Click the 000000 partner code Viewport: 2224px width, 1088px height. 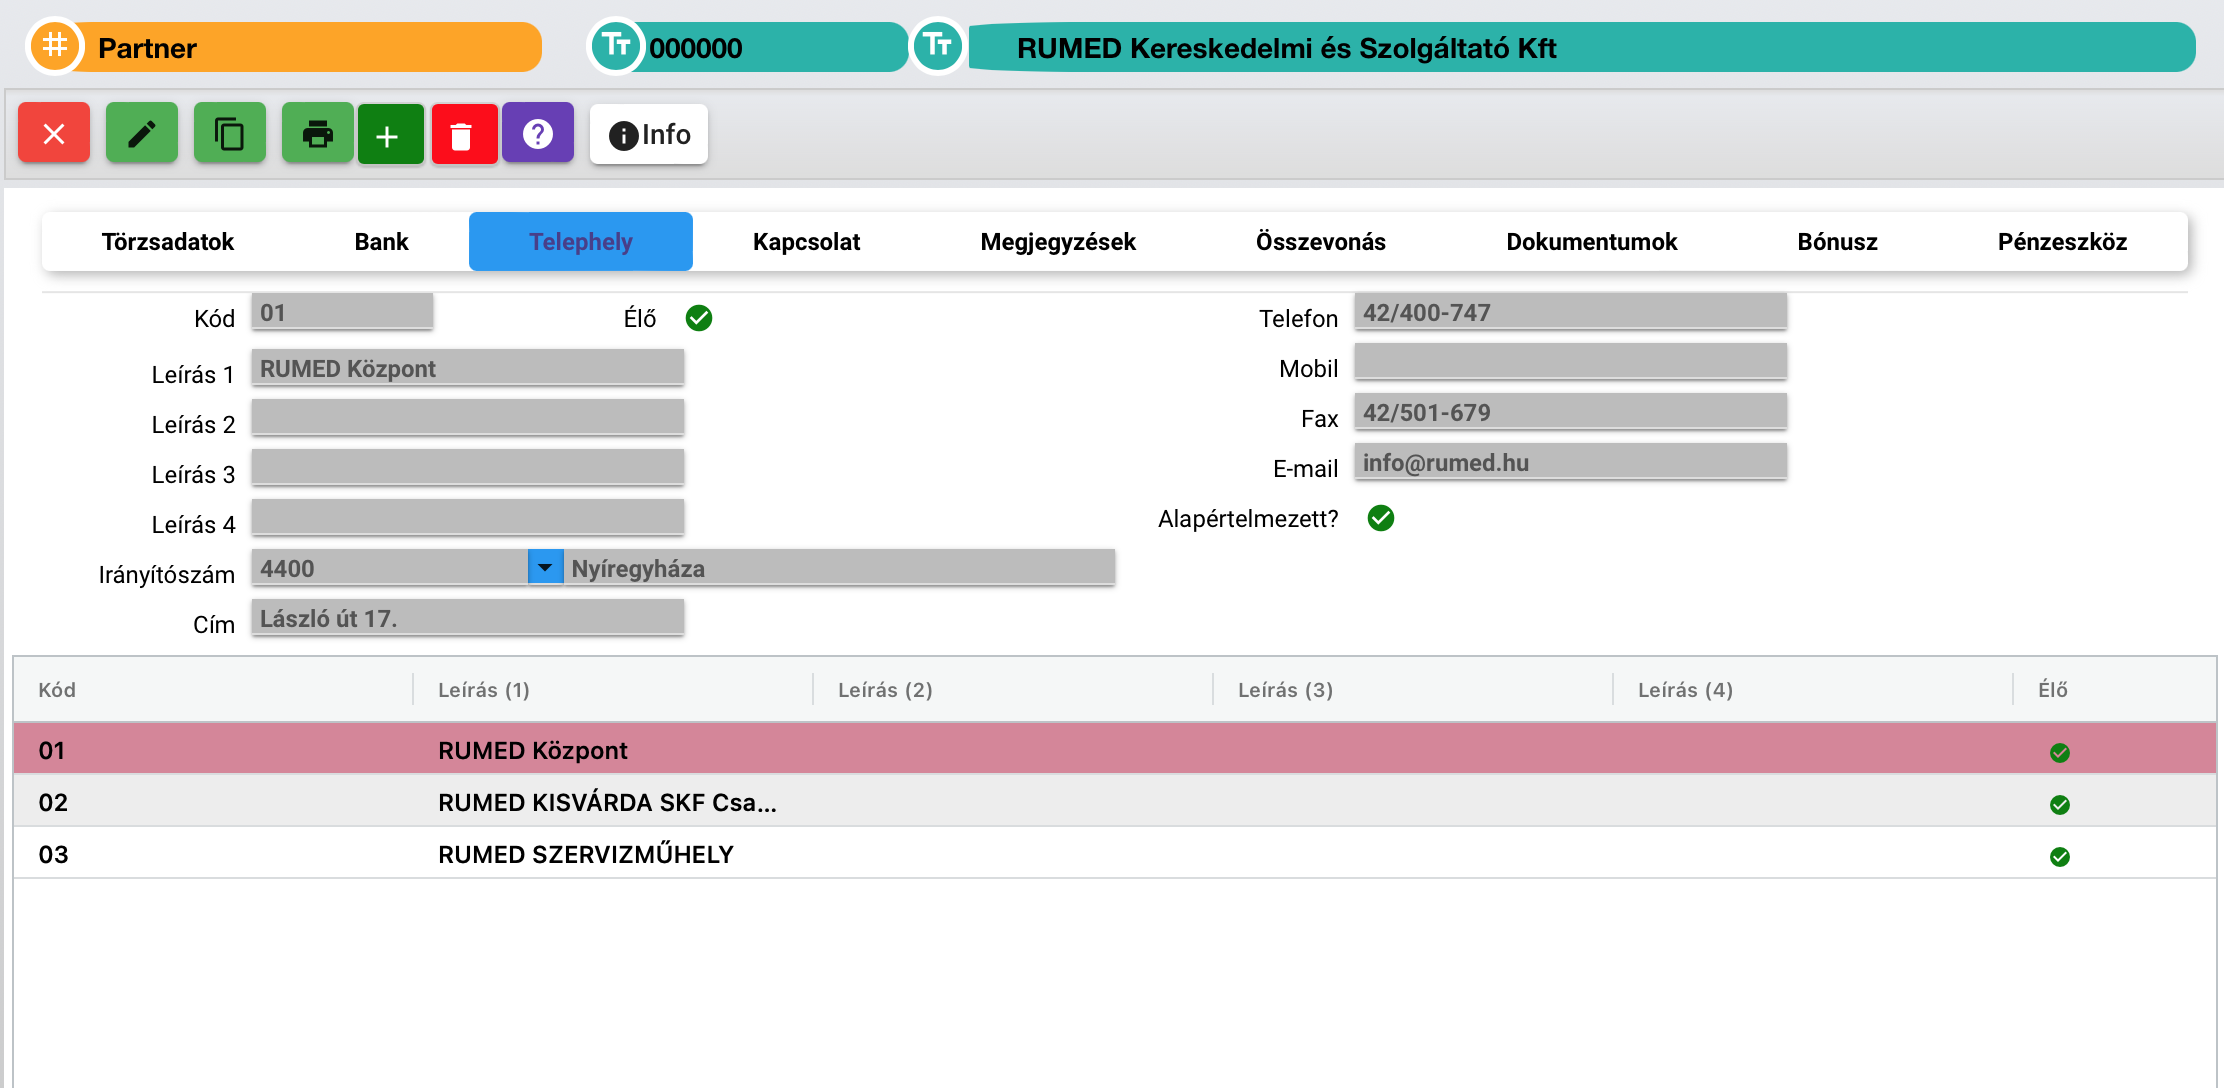tap(696, 48)
